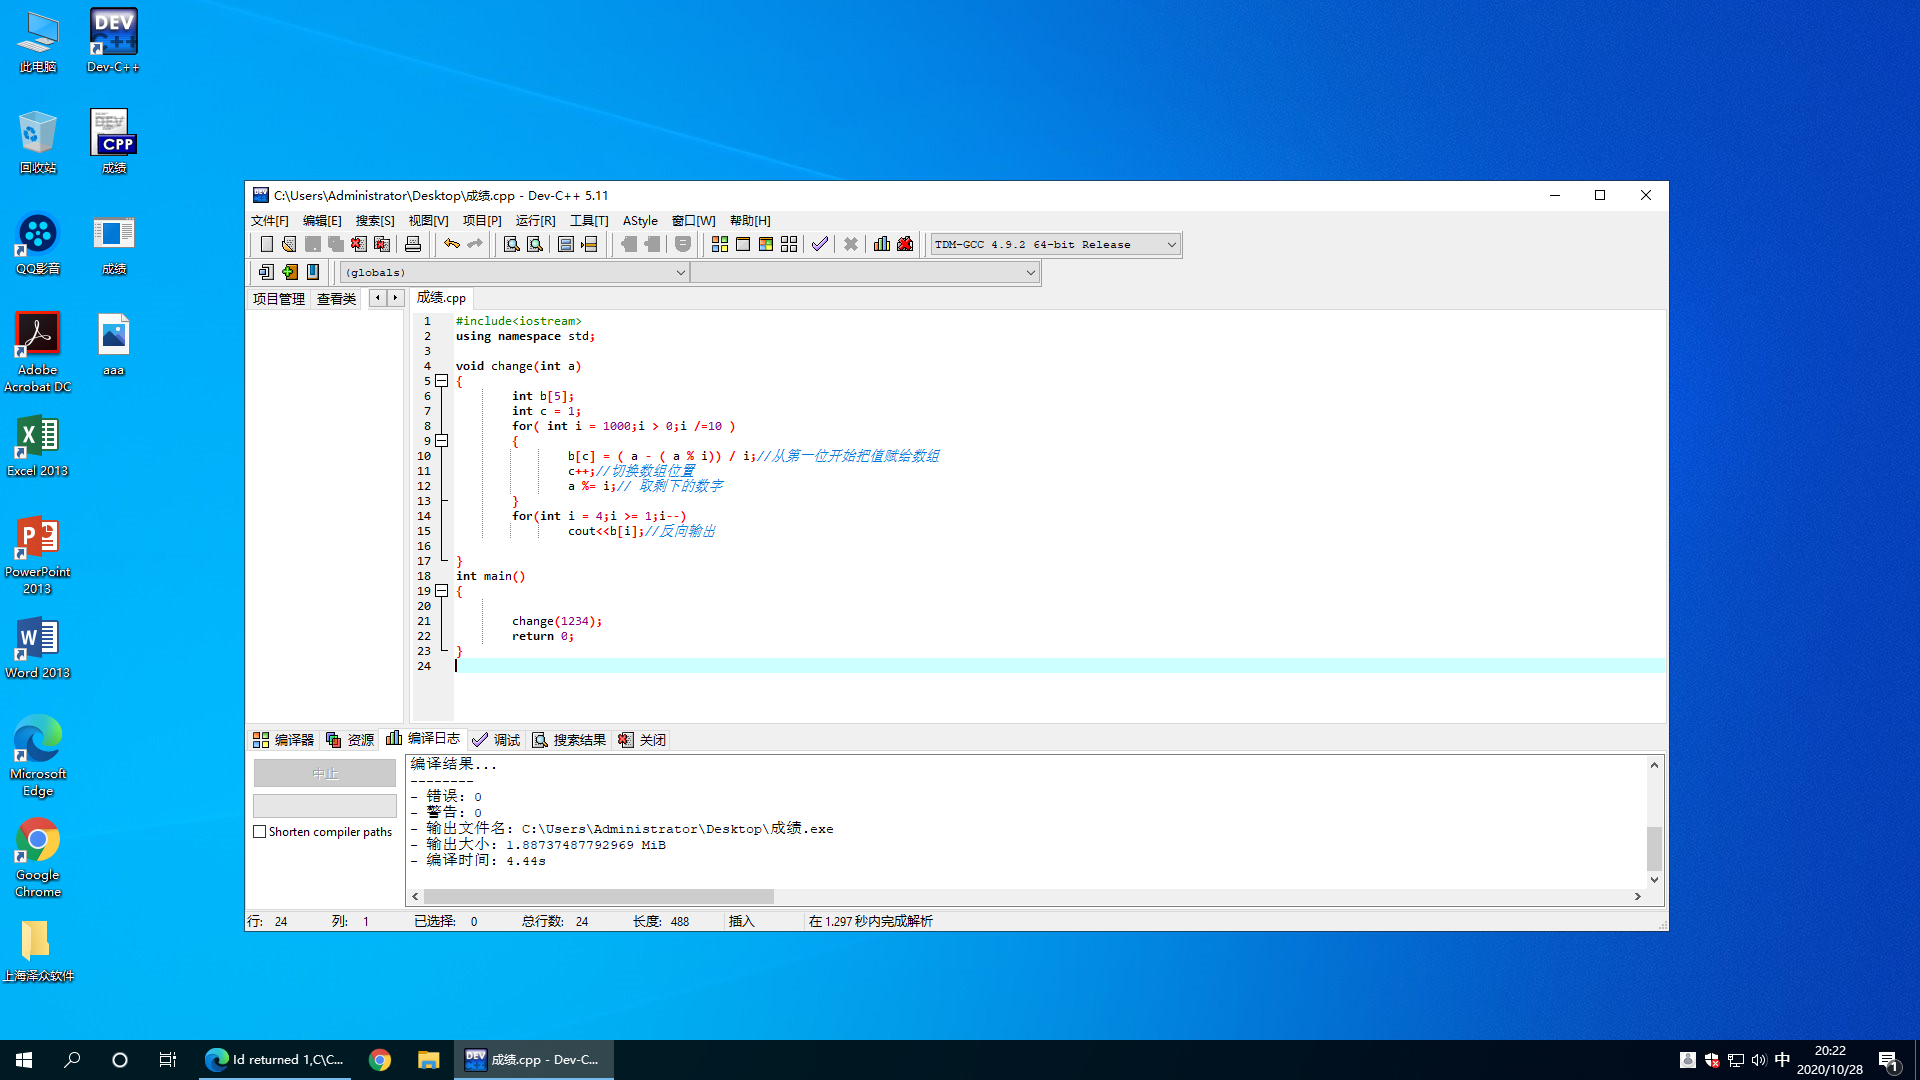Start debugging with the checkmark icon

pos(820,244)
